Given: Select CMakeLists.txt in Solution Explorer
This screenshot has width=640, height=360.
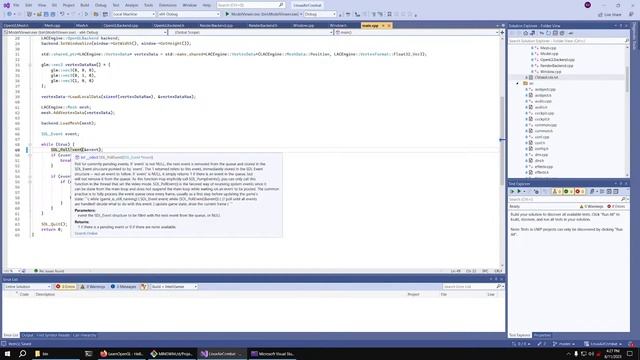Looking at the screenshot, I should click(x=546, y=77).
